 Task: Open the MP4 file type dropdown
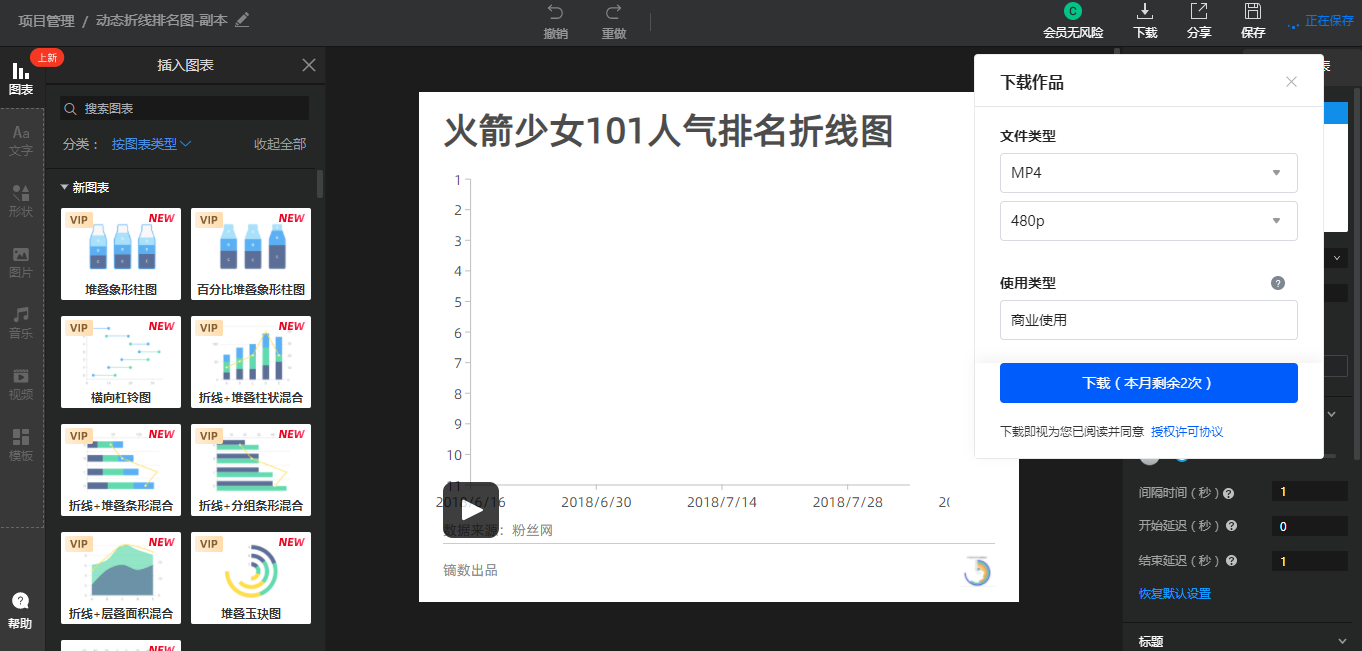click(1149, 173)
